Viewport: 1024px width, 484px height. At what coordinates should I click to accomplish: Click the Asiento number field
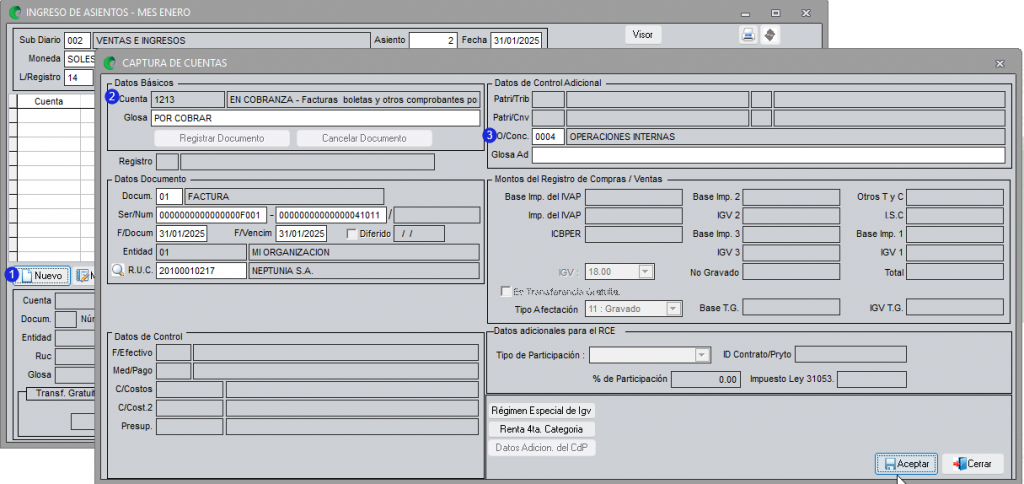pyautogui.click(x=432, y=40)
